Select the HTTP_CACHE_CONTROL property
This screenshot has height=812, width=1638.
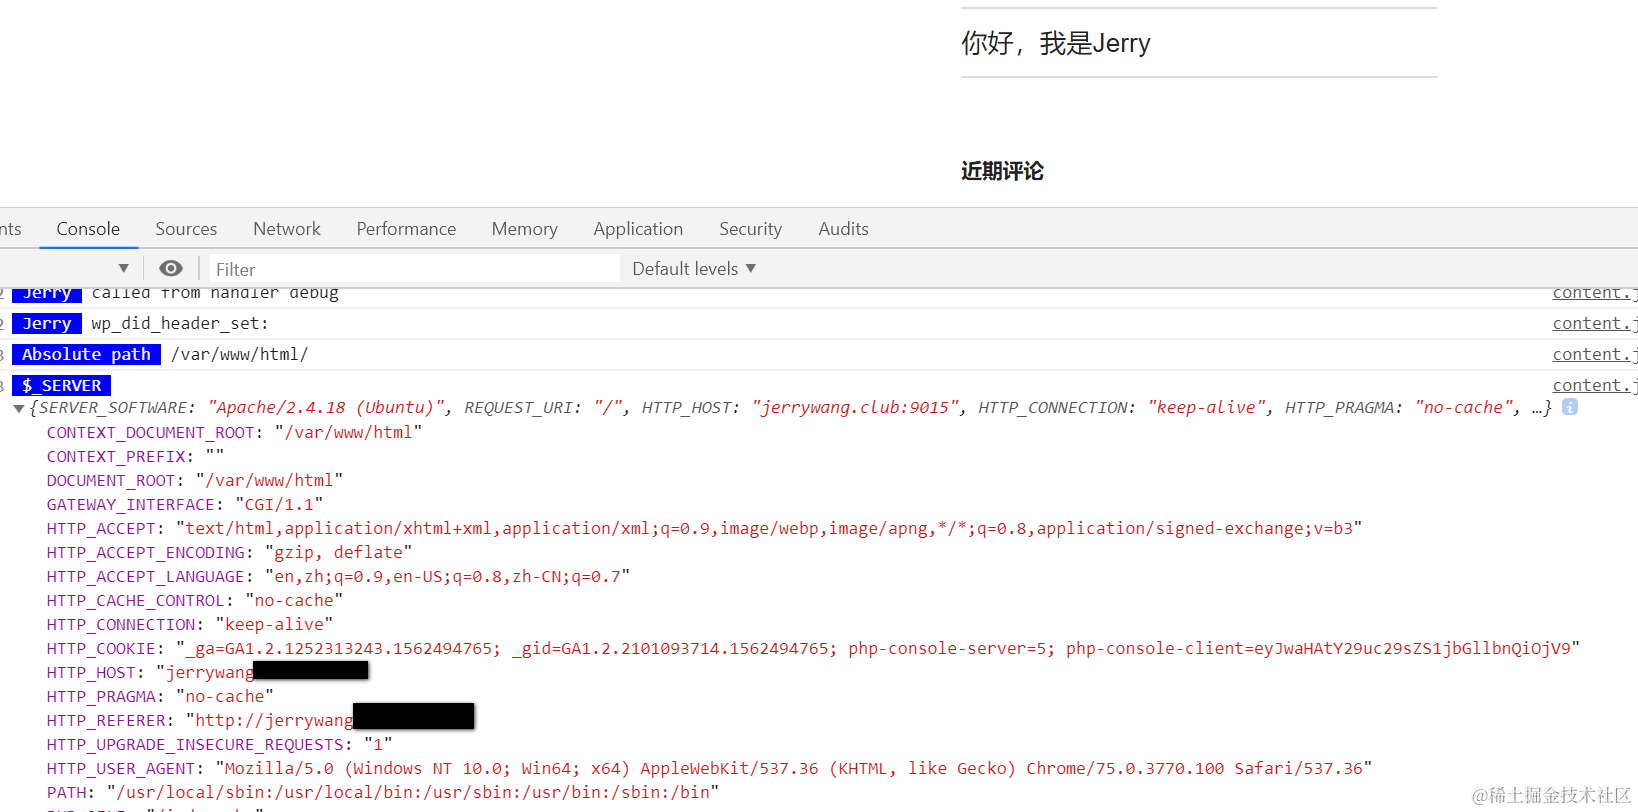tap(195, 600)
